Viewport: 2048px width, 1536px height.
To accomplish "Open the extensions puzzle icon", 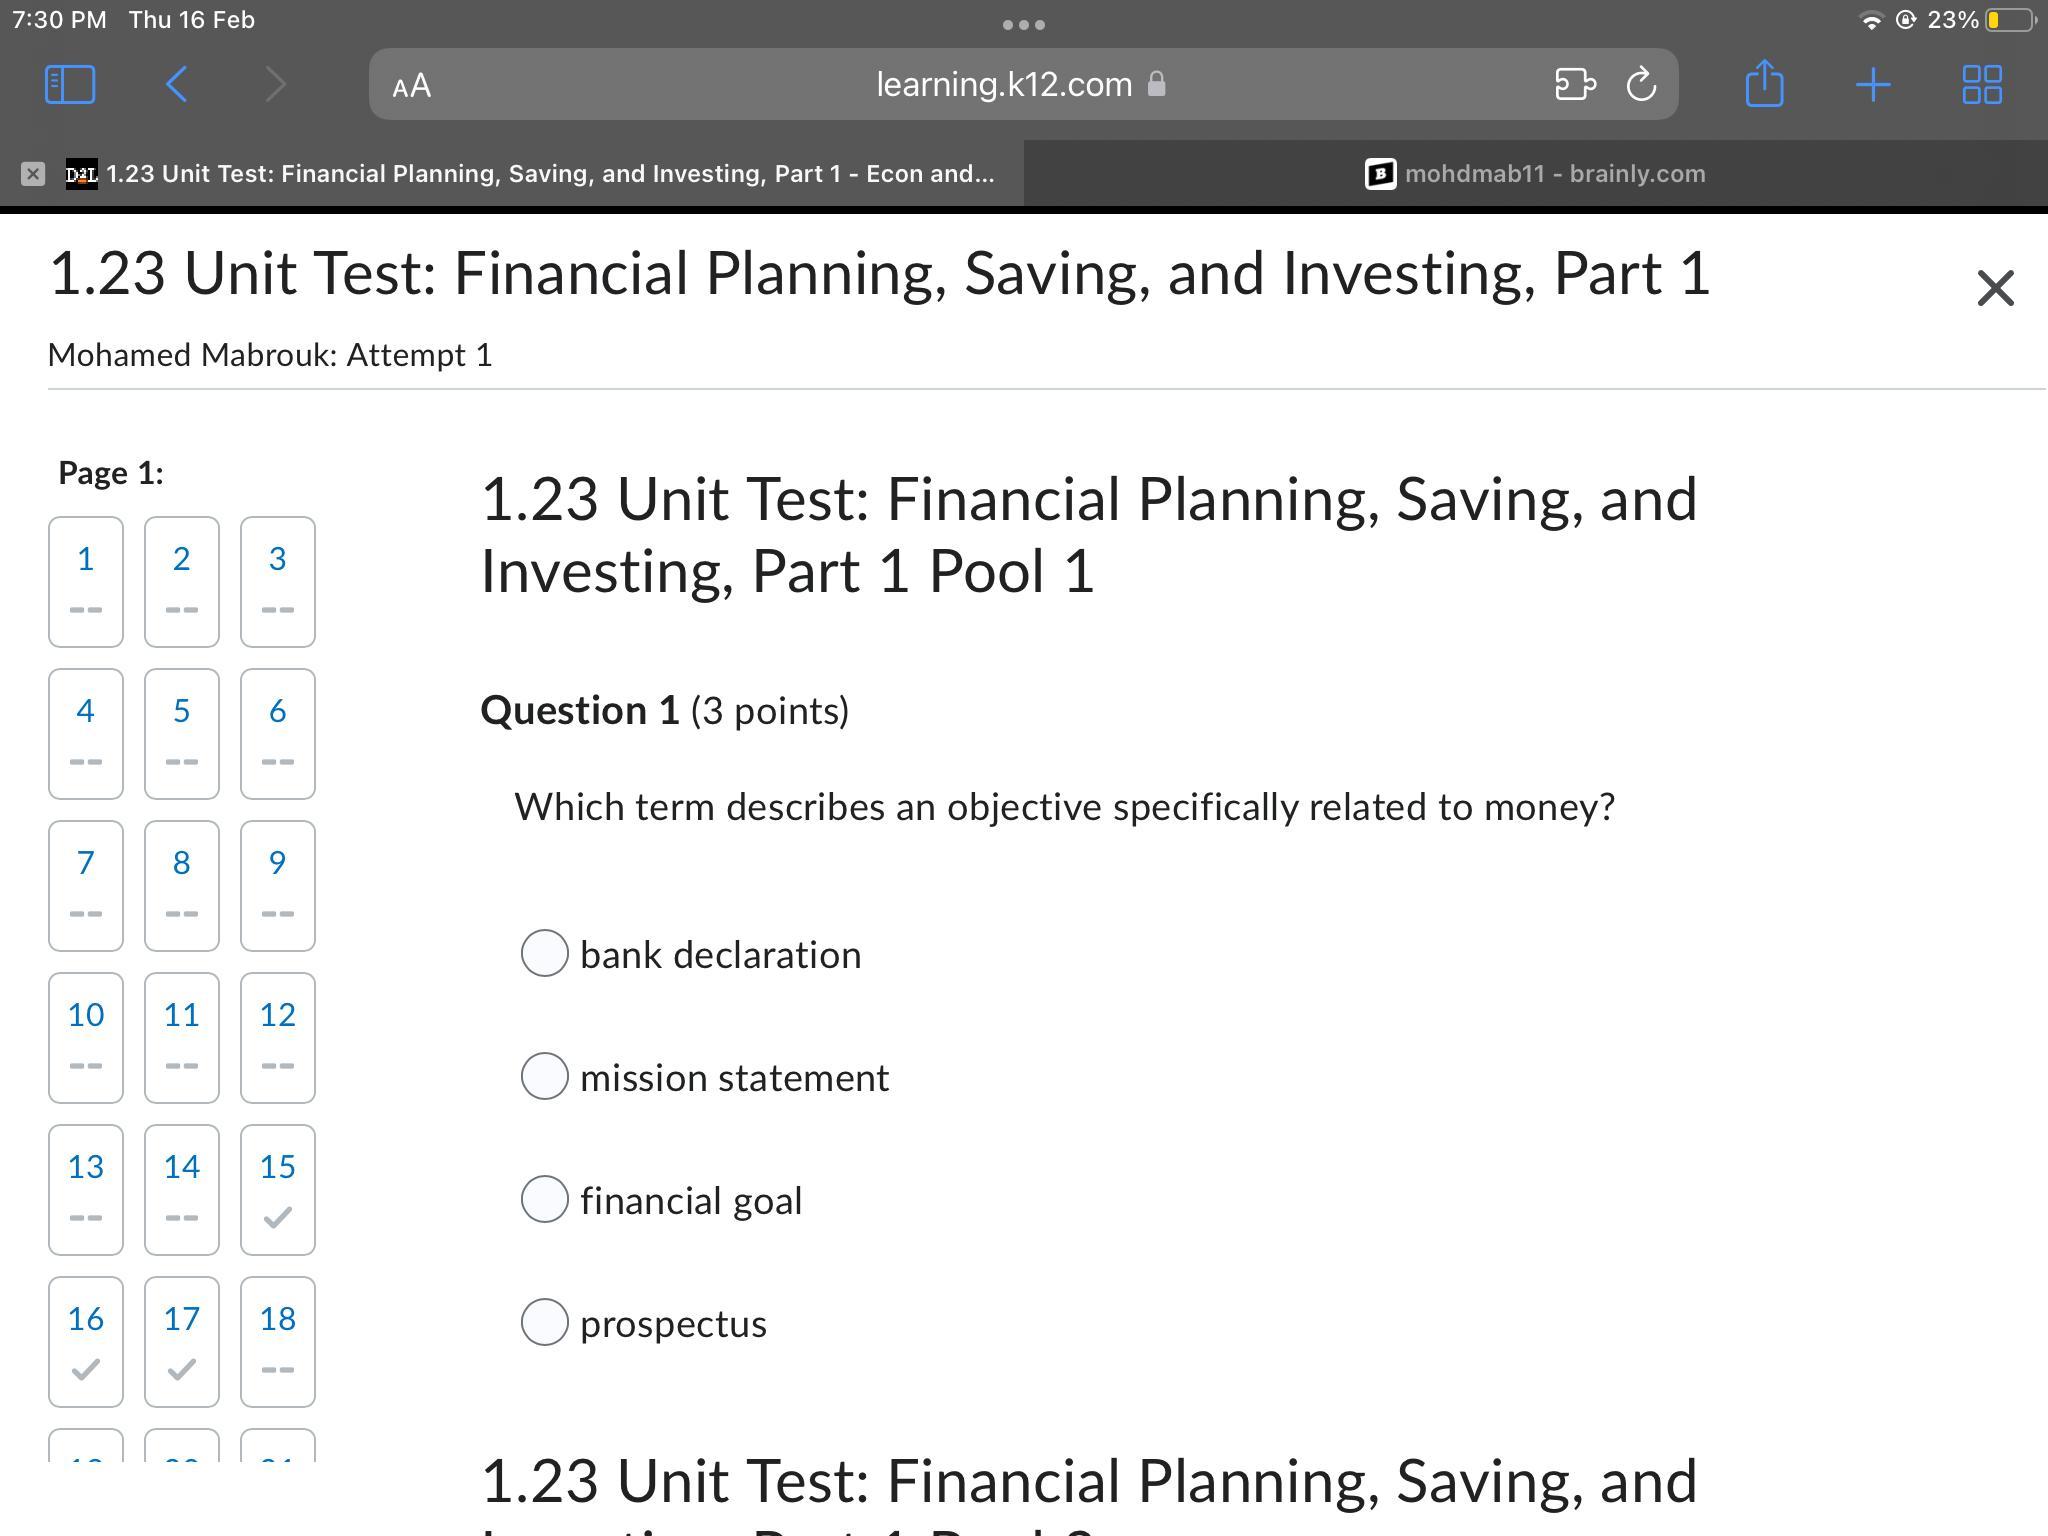I will point(1575,85).
